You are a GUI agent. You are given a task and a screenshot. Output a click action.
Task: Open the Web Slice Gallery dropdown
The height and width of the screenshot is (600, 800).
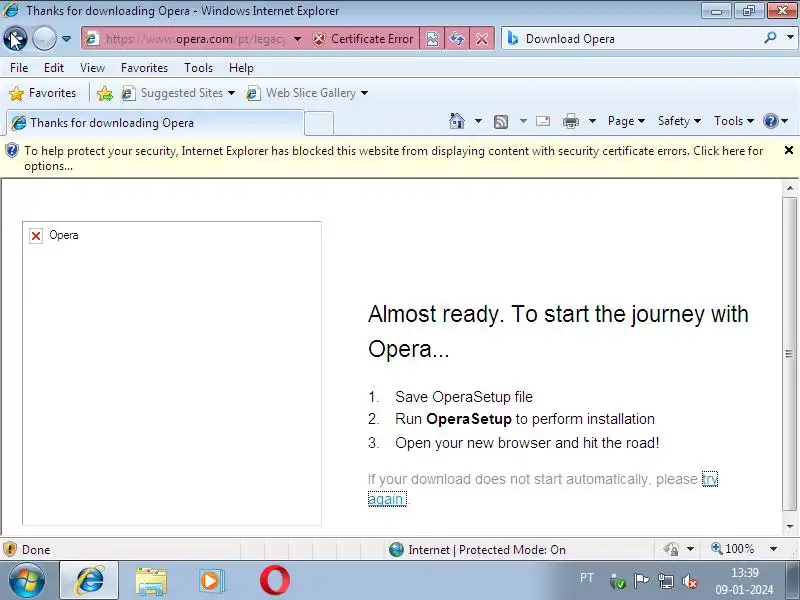tap(307, 93)
